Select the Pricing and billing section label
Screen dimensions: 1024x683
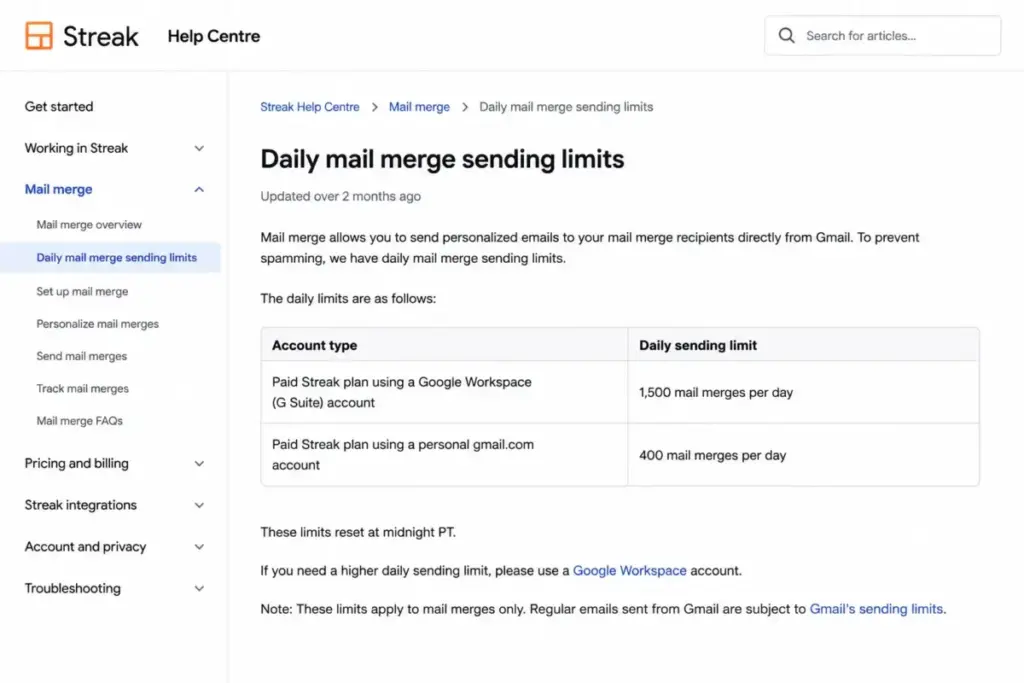[x=76, y=463]
